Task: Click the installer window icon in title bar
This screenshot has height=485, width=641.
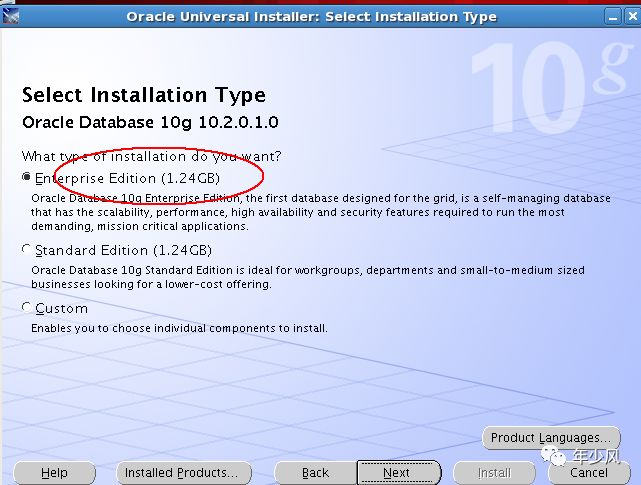Action: point(10,16)
